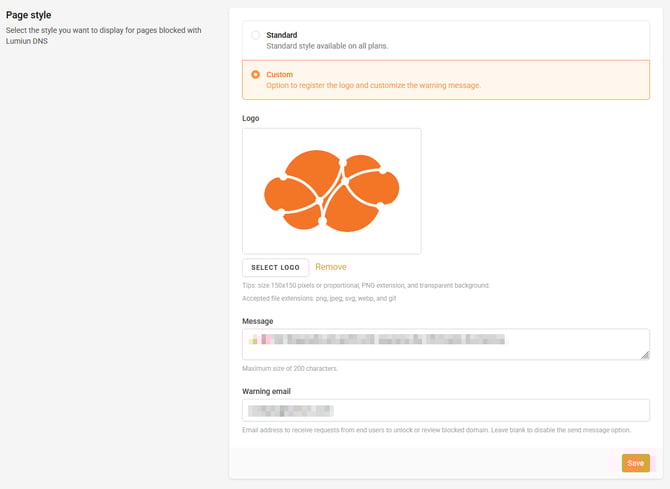
Task: Click the SELECT LOGO button
Action: (x=275, y=267)
